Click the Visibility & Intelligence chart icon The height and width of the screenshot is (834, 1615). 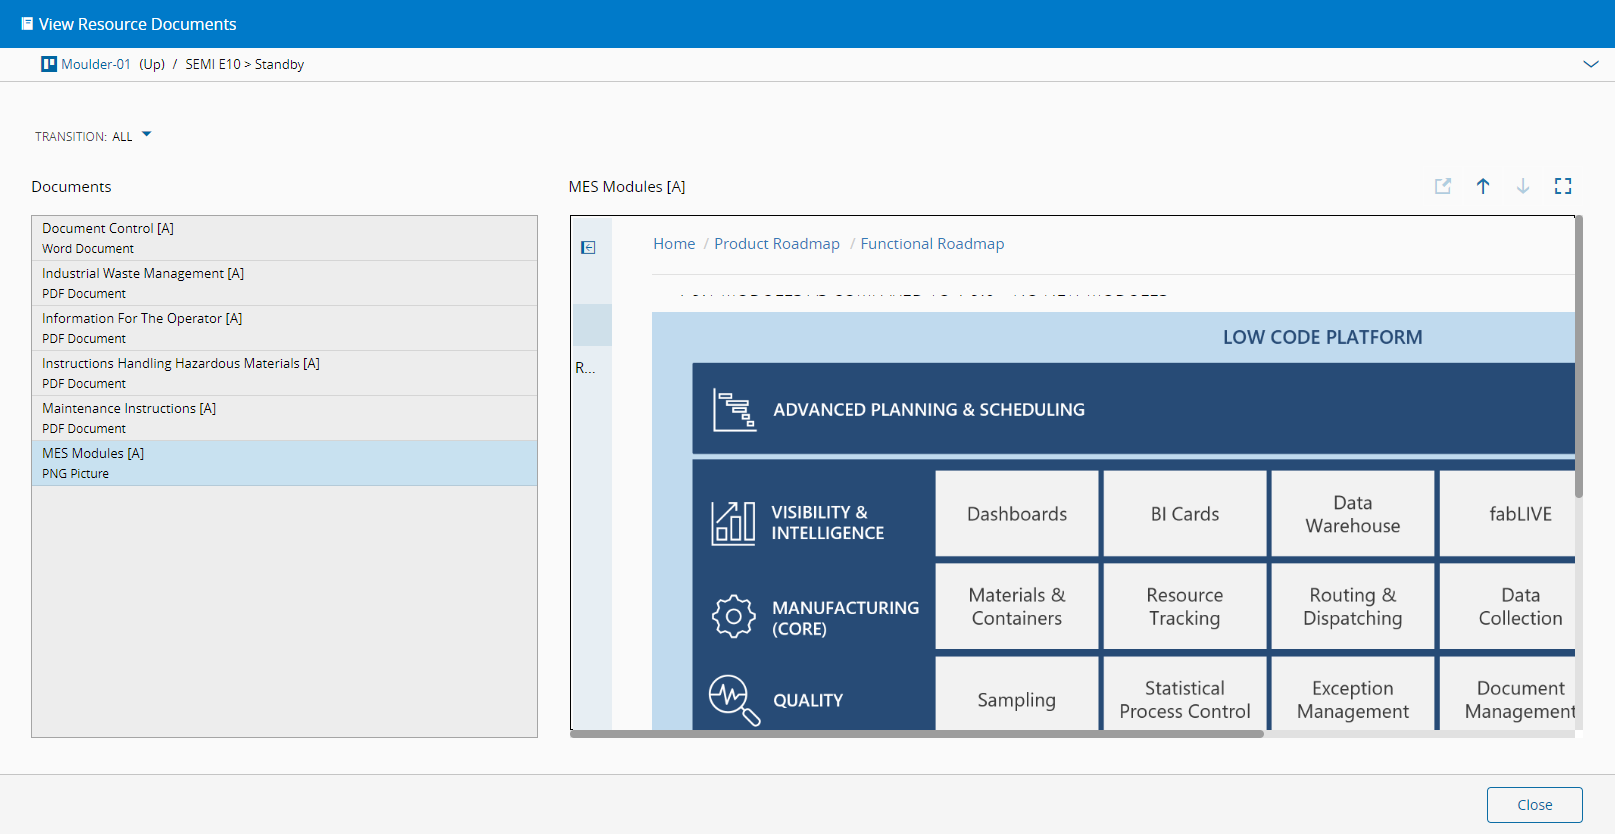coord(733,523)
